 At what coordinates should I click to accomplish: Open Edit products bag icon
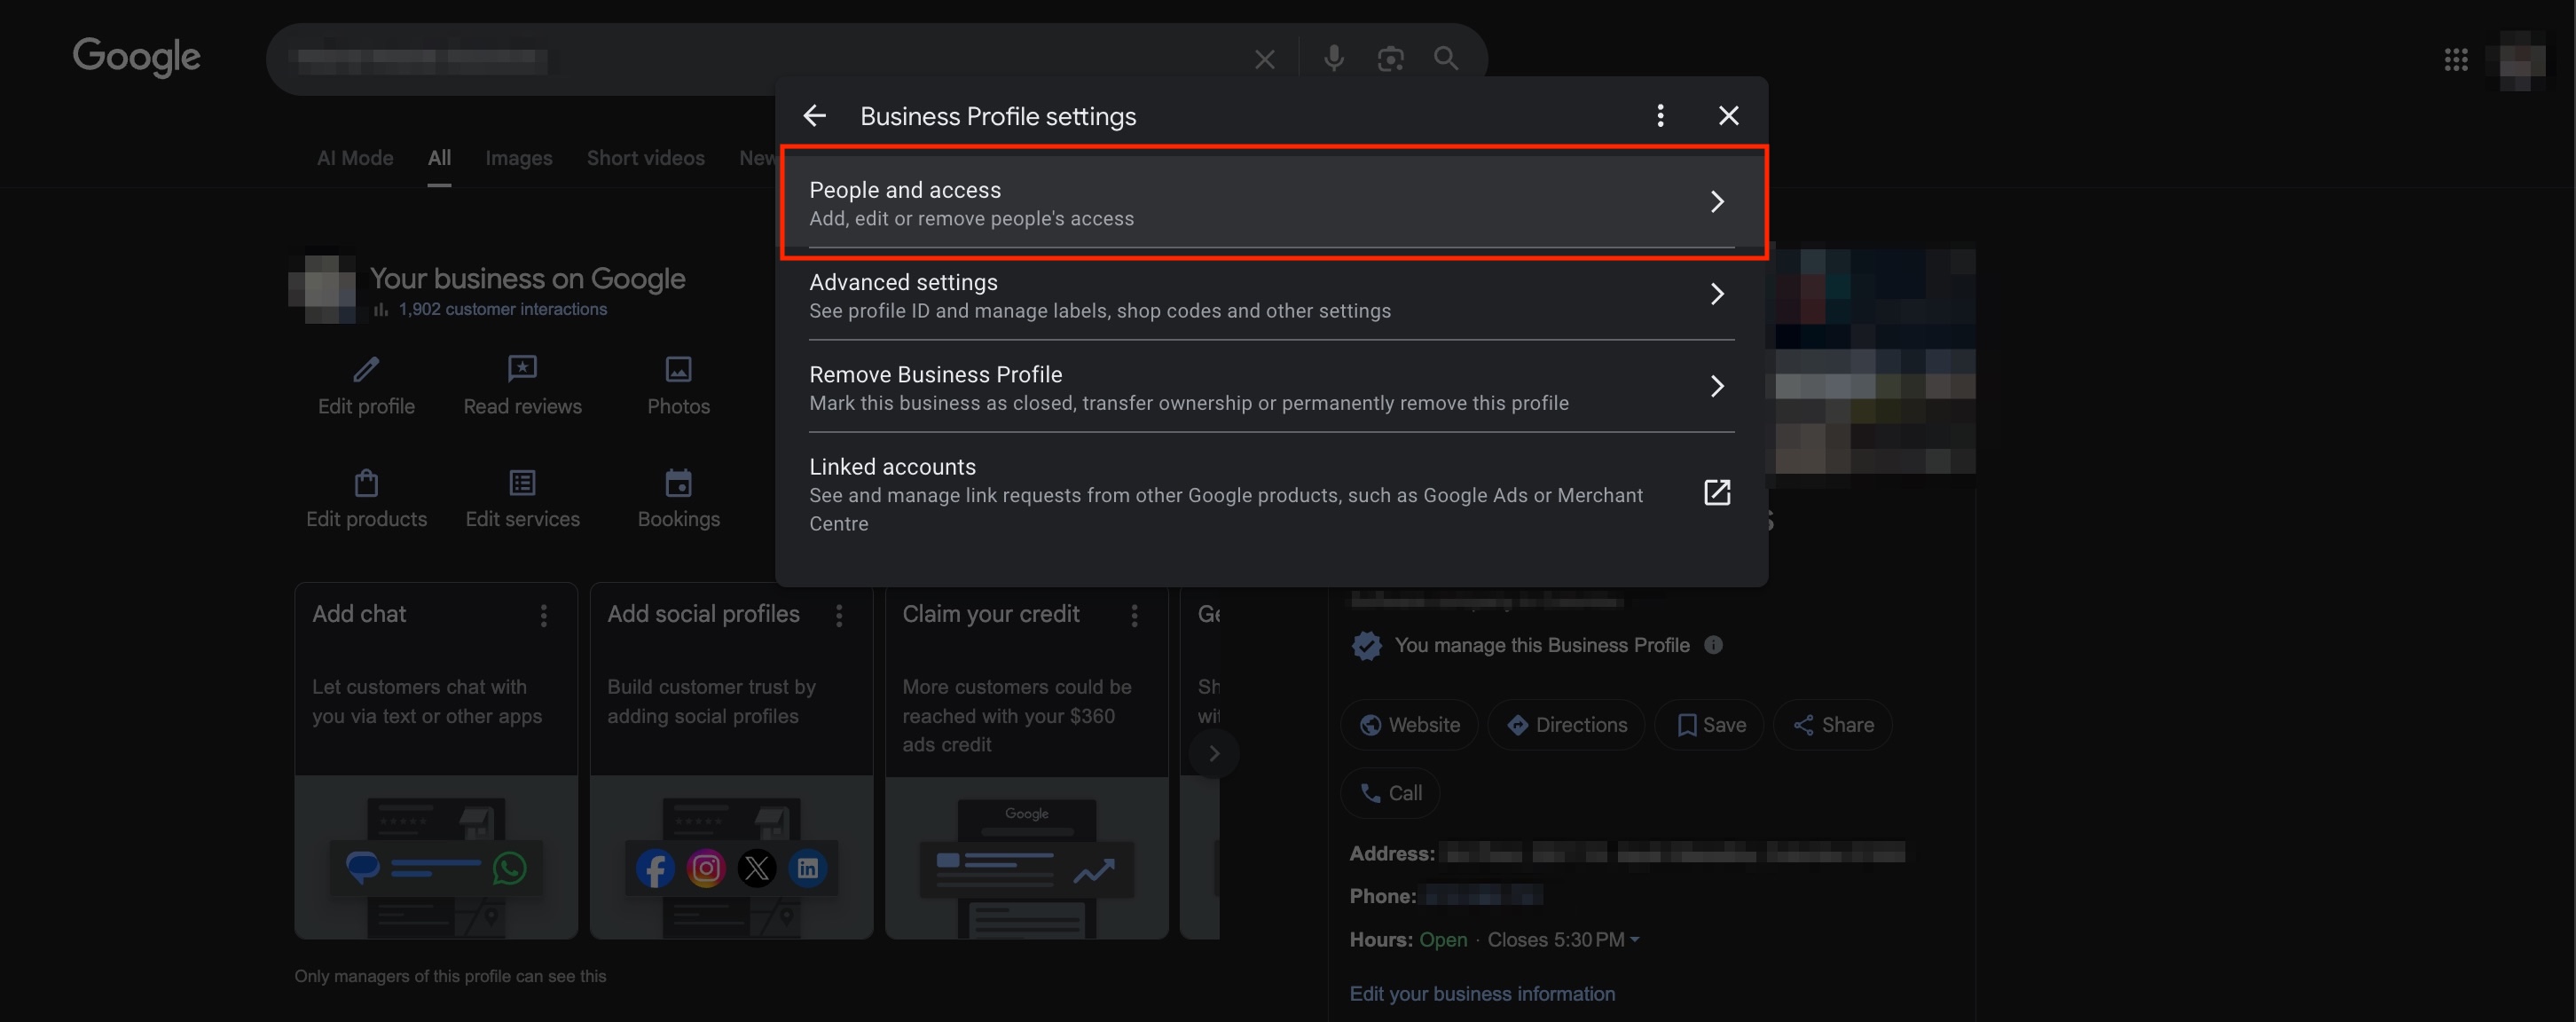[366, 484]
